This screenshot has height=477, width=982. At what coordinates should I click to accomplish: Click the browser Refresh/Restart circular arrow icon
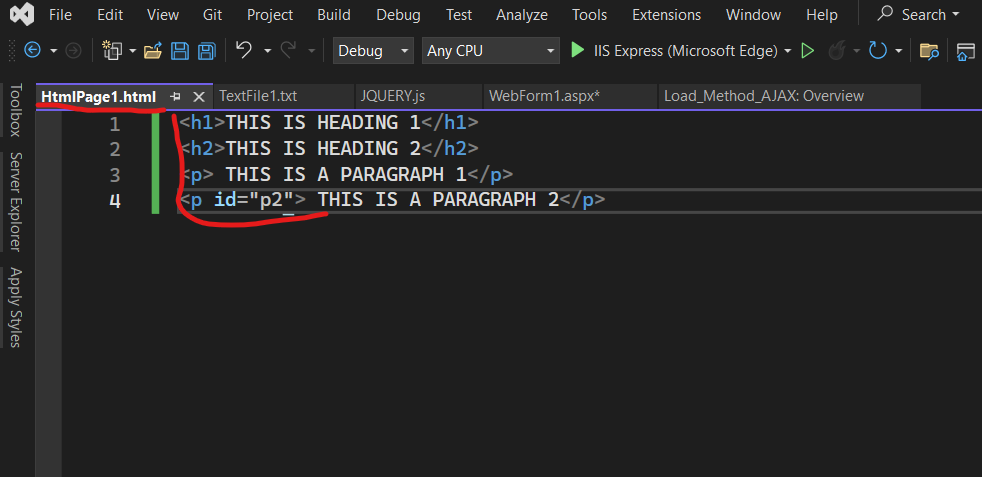pos(878,51)
